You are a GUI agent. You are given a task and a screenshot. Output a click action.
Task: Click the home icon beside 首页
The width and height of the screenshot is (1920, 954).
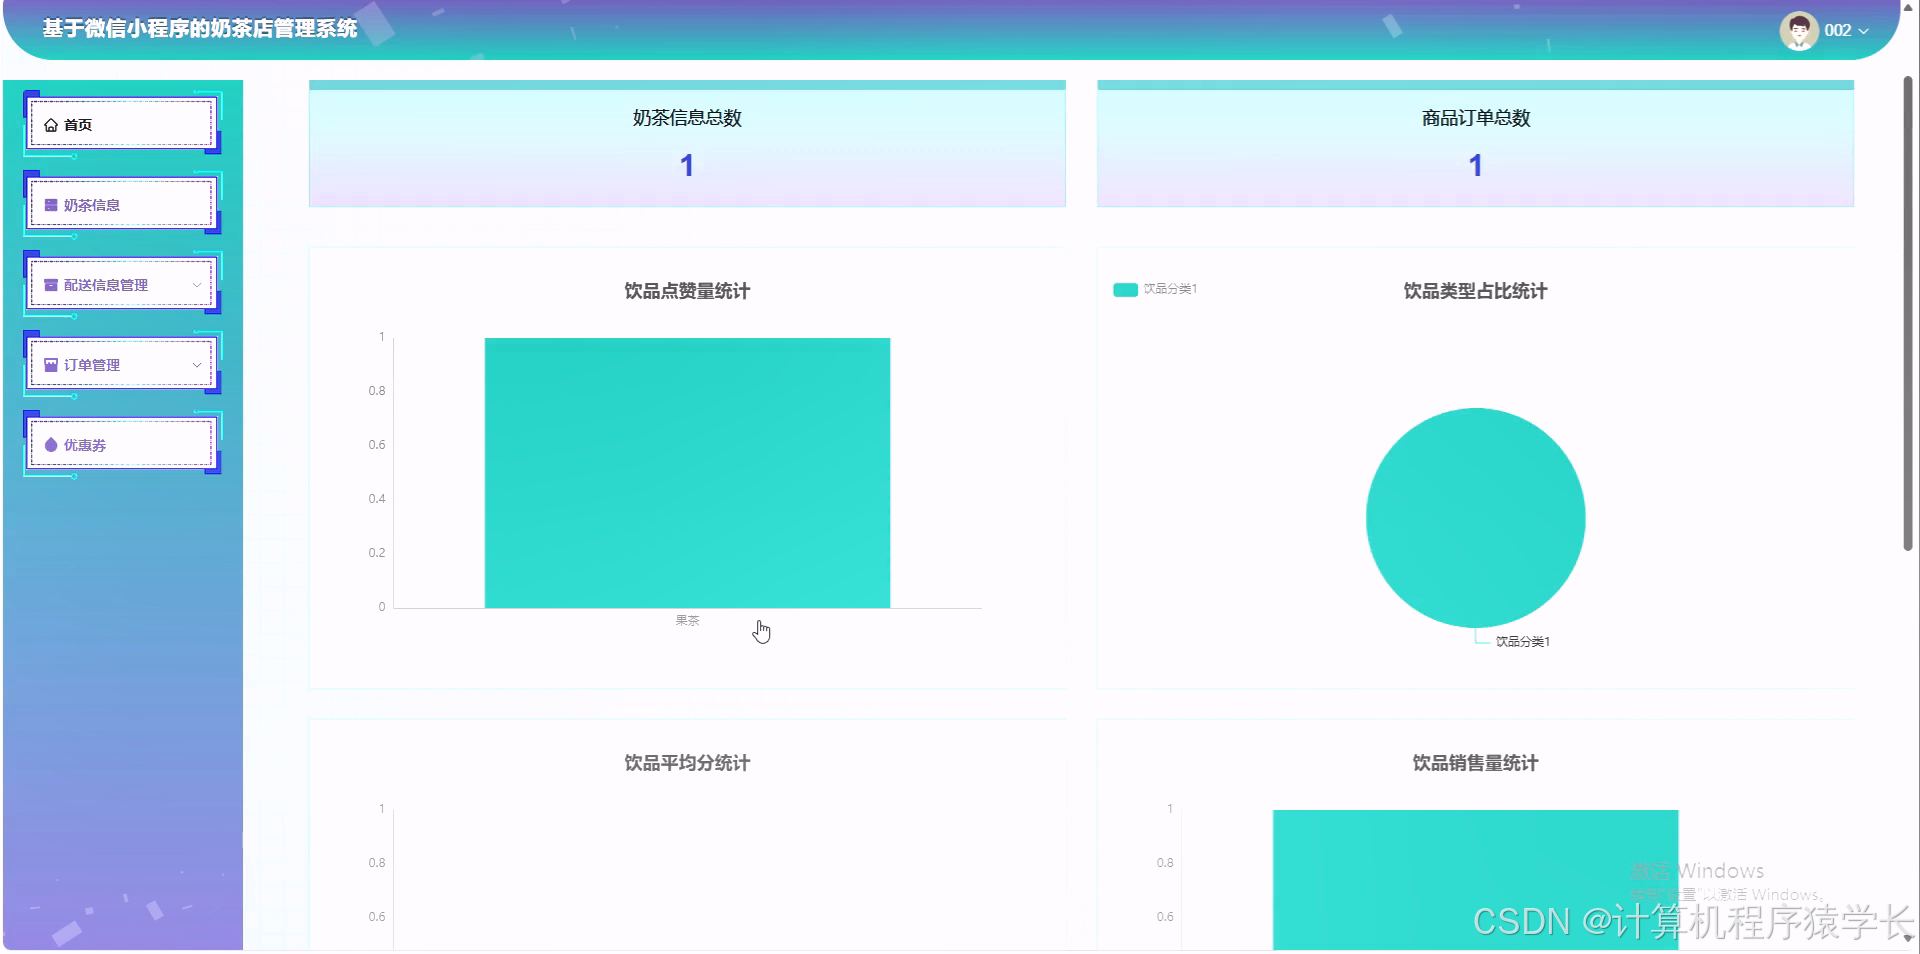tap(50, 124)
